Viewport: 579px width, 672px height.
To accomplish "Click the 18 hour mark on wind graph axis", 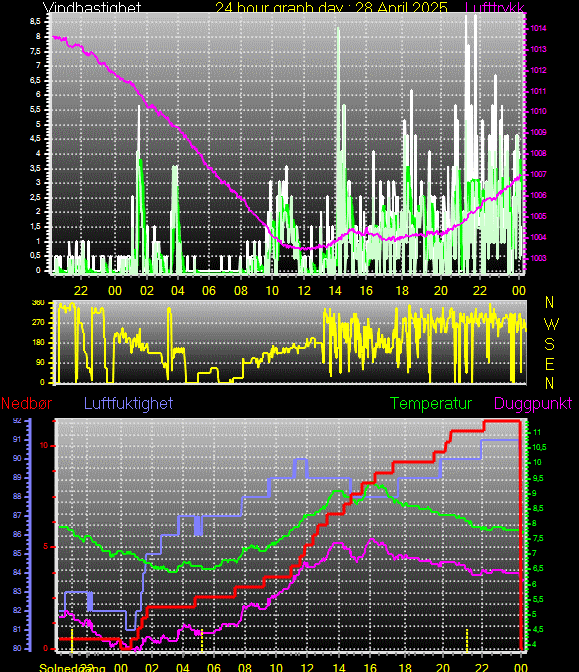I will tap(402, 291).
